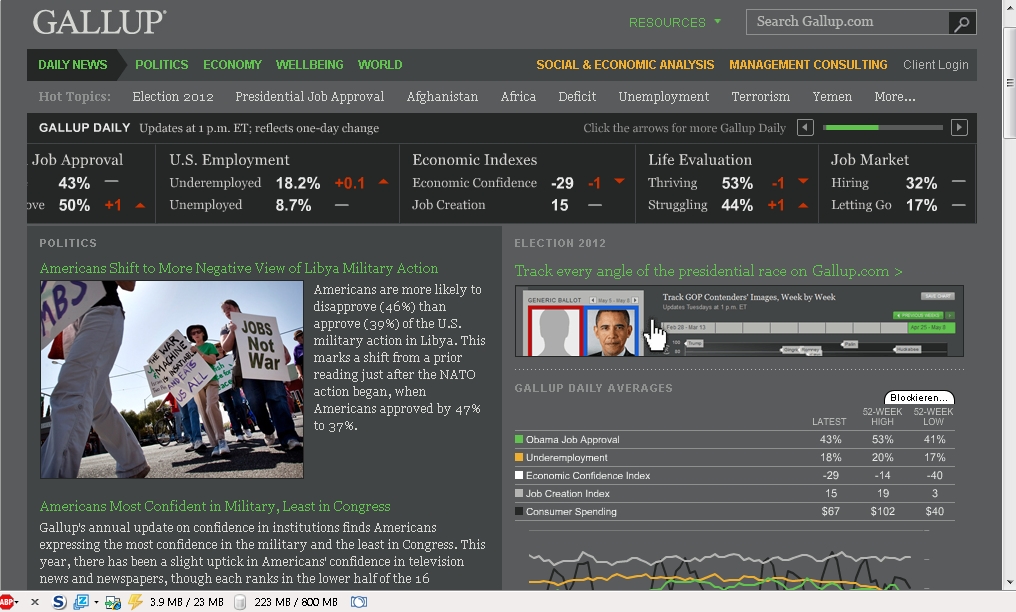The height and width of the screenshot is (612, 1016).
Task: Click the IE view status bar icon
Action: point(113,603)
